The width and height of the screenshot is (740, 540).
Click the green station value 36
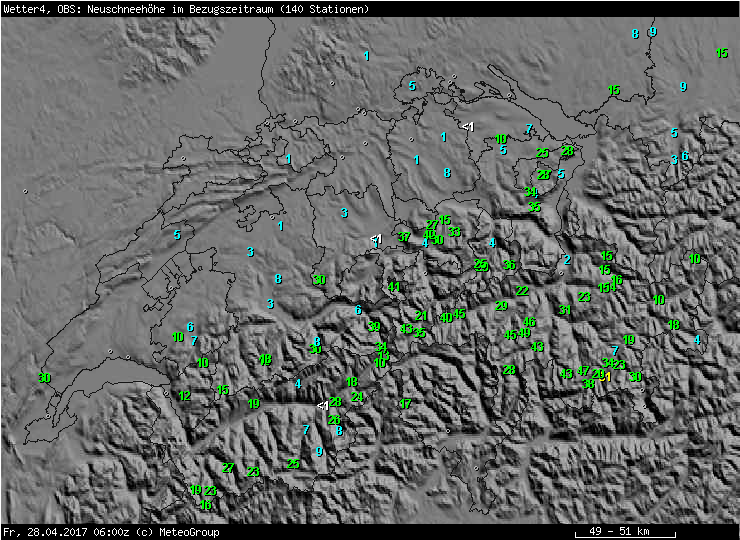[509, 265]
